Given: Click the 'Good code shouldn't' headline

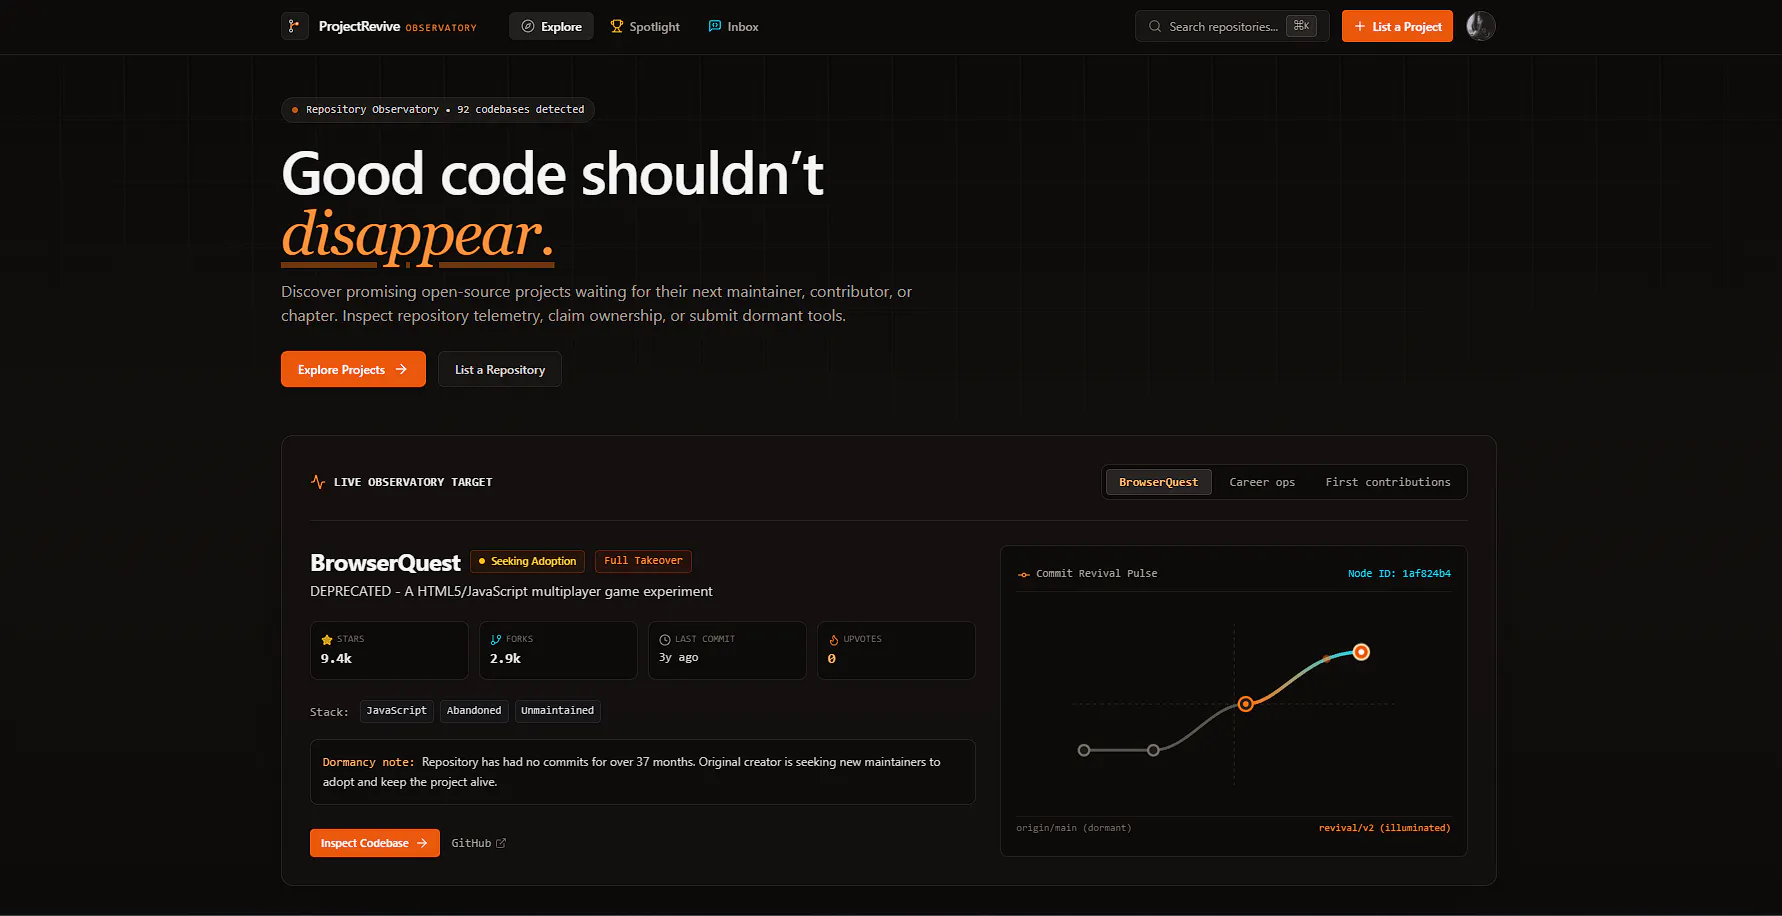Looking at the screenshot, I should pos(553,174).
